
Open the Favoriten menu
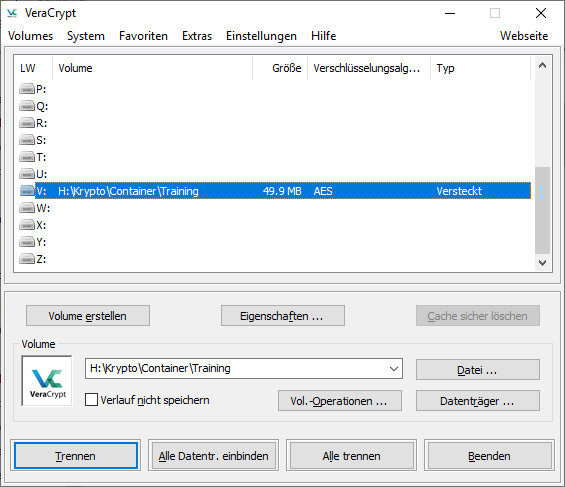(143, 36)
